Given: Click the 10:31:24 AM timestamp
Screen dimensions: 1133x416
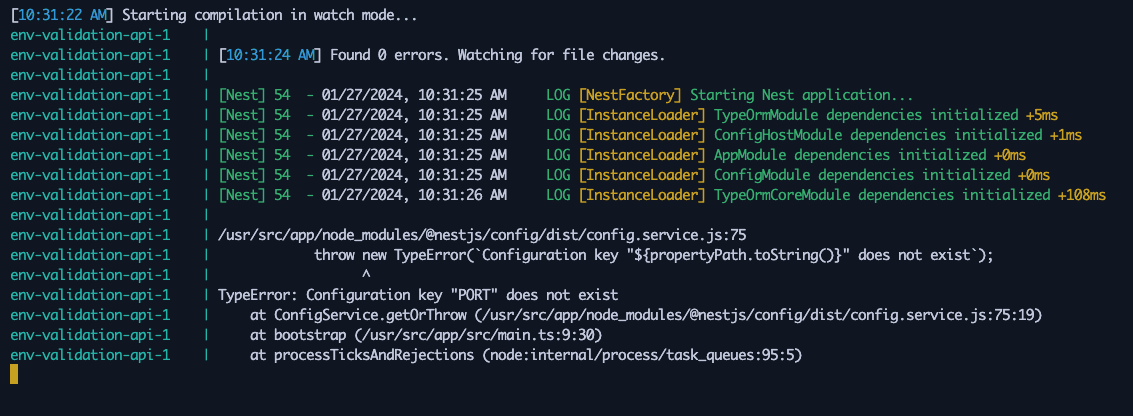Looking at the screenshot, I should pos(269,55).
